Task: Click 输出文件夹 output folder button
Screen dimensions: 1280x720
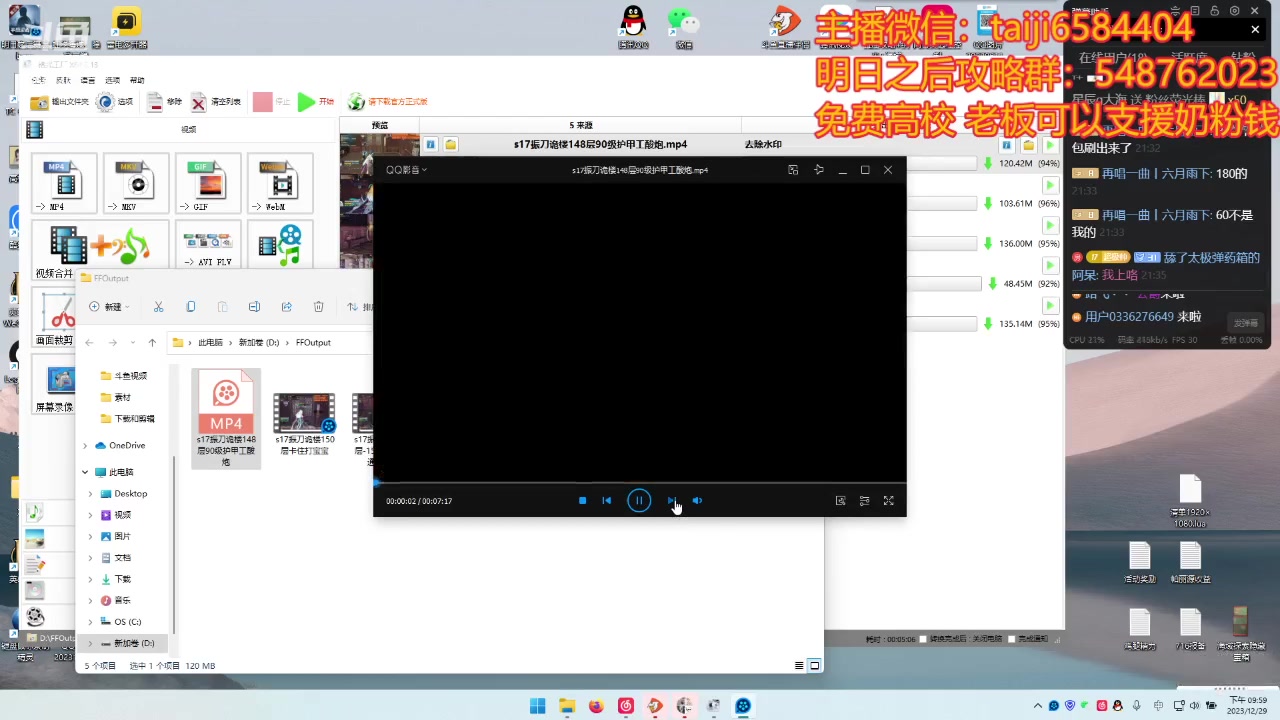Action: tap(60, 102)
